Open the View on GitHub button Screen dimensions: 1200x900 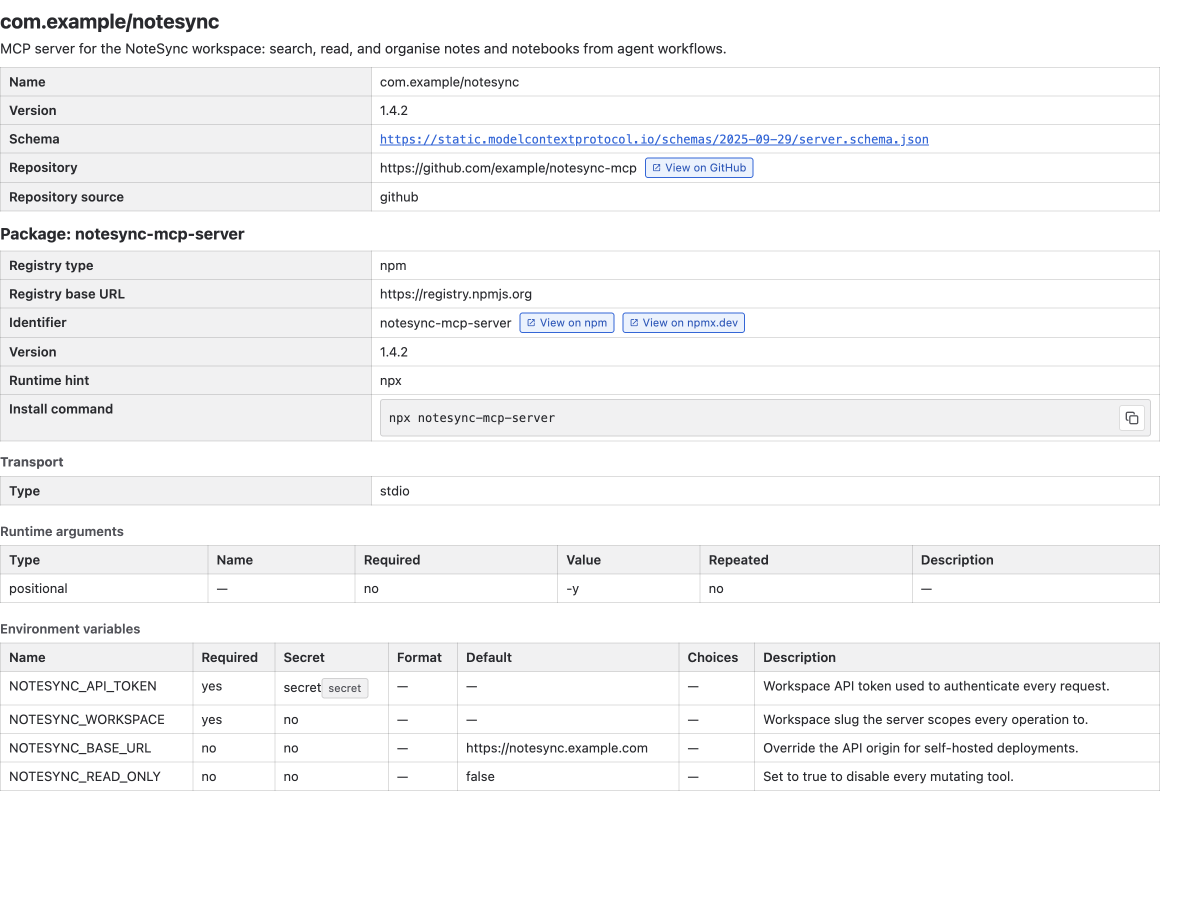pos(699,168)
